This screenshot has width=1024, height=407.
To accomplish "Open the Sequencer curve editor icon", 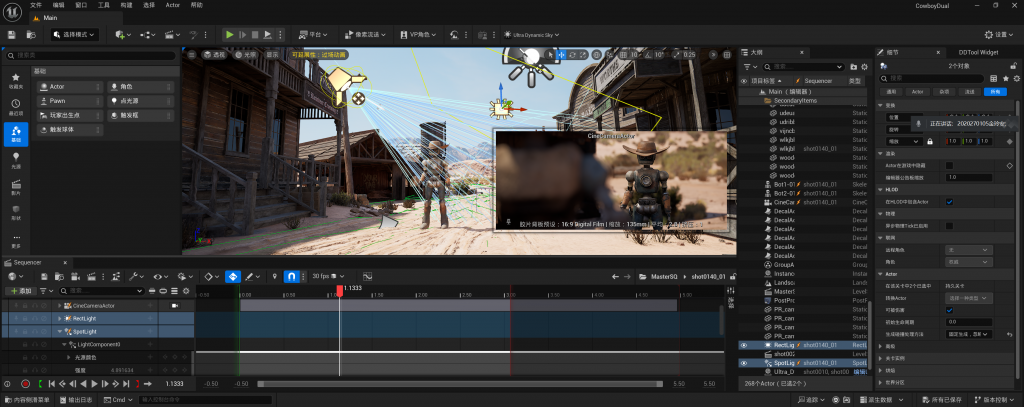I will [367, 275].
